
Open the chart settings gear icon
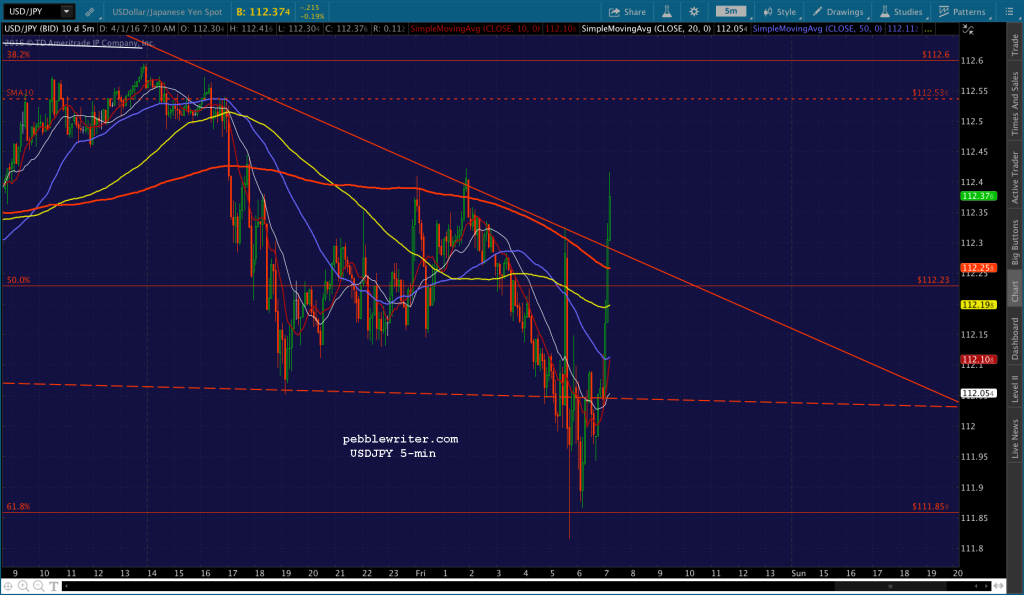(x=693, y=11)
